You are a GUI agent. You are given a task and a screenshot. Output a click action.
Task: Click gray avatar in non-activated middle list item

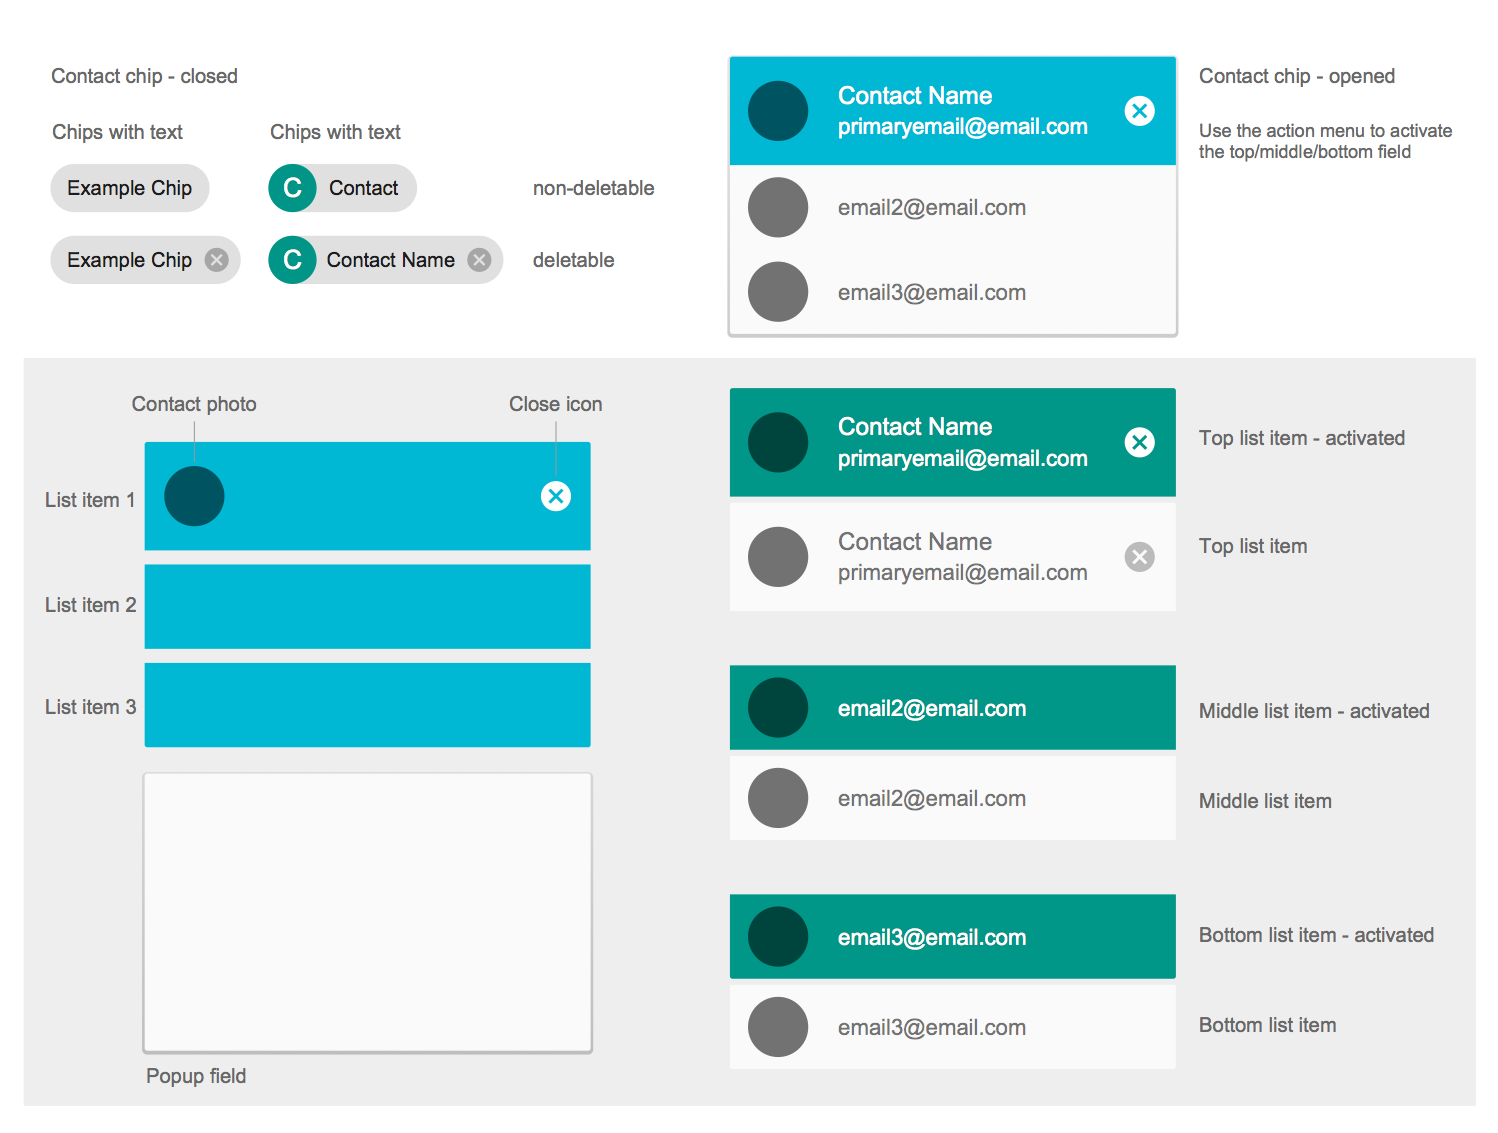coord(778,798)
